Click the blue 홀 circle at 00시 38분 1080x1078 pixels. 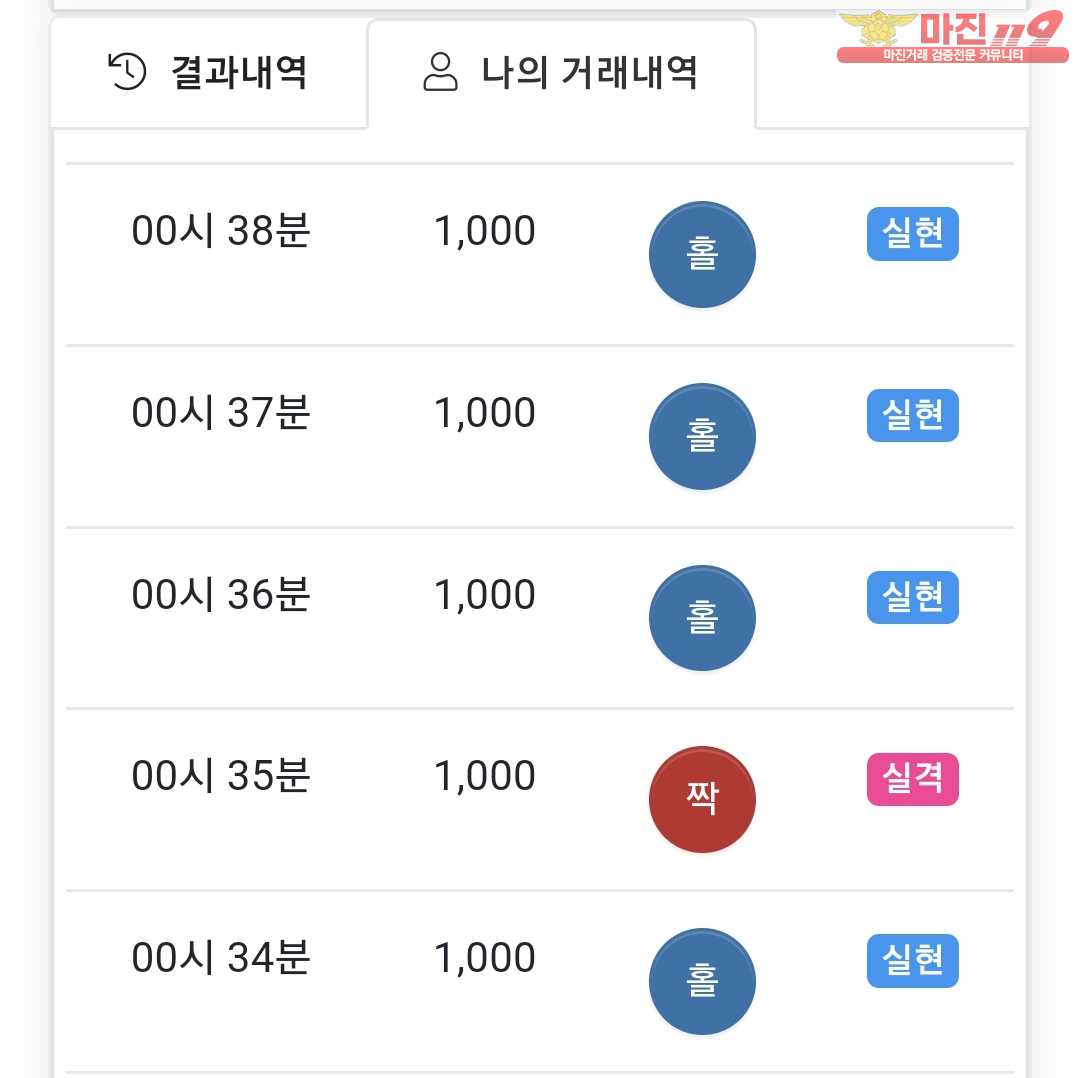tap(702, 254)
